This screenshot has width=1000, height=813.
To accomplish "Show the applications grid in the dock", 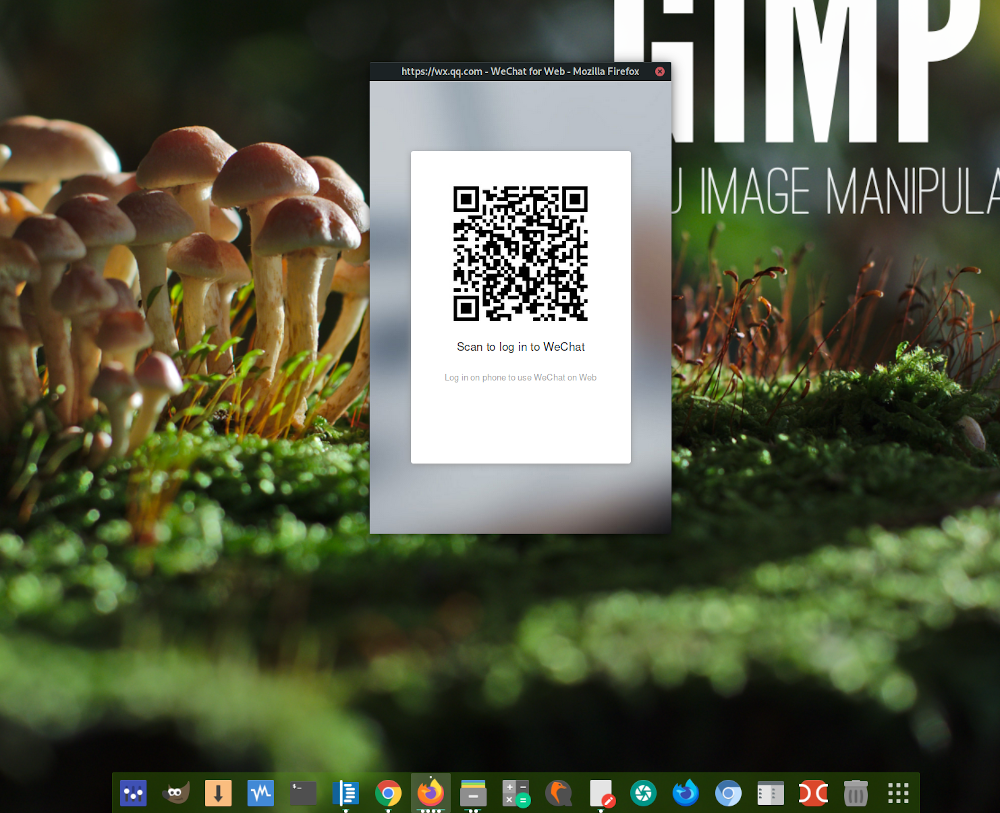I will [x=898, y=793].
